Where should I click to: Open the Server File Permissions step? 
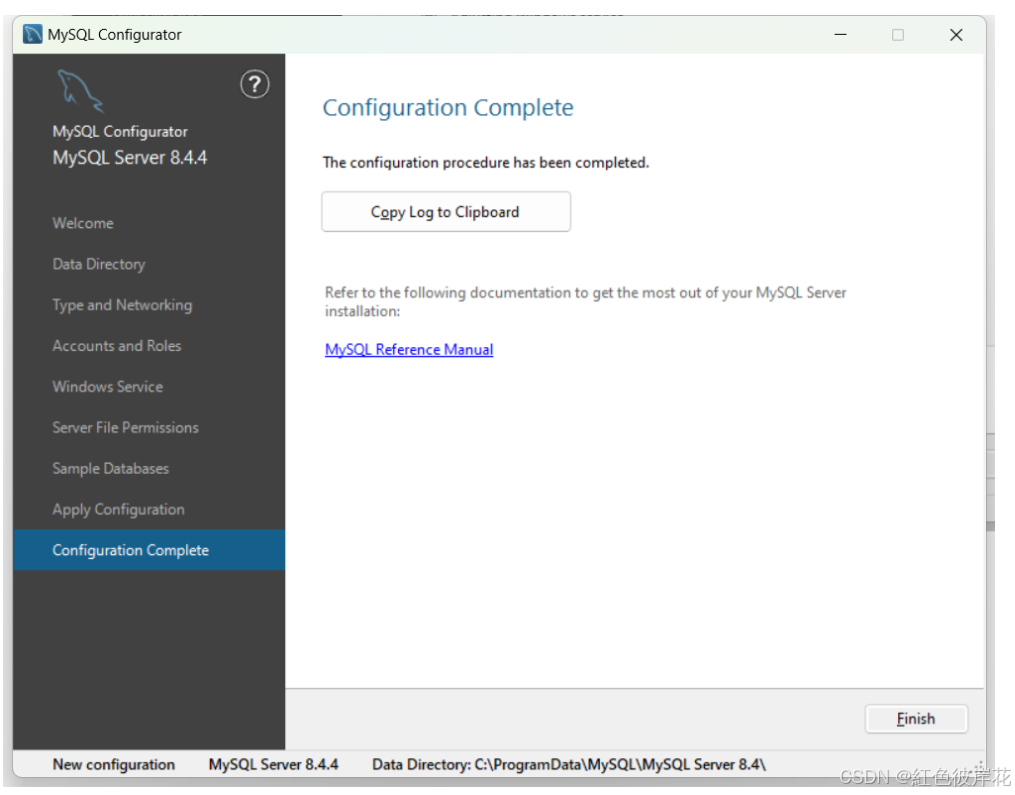[x=126, y=427]
